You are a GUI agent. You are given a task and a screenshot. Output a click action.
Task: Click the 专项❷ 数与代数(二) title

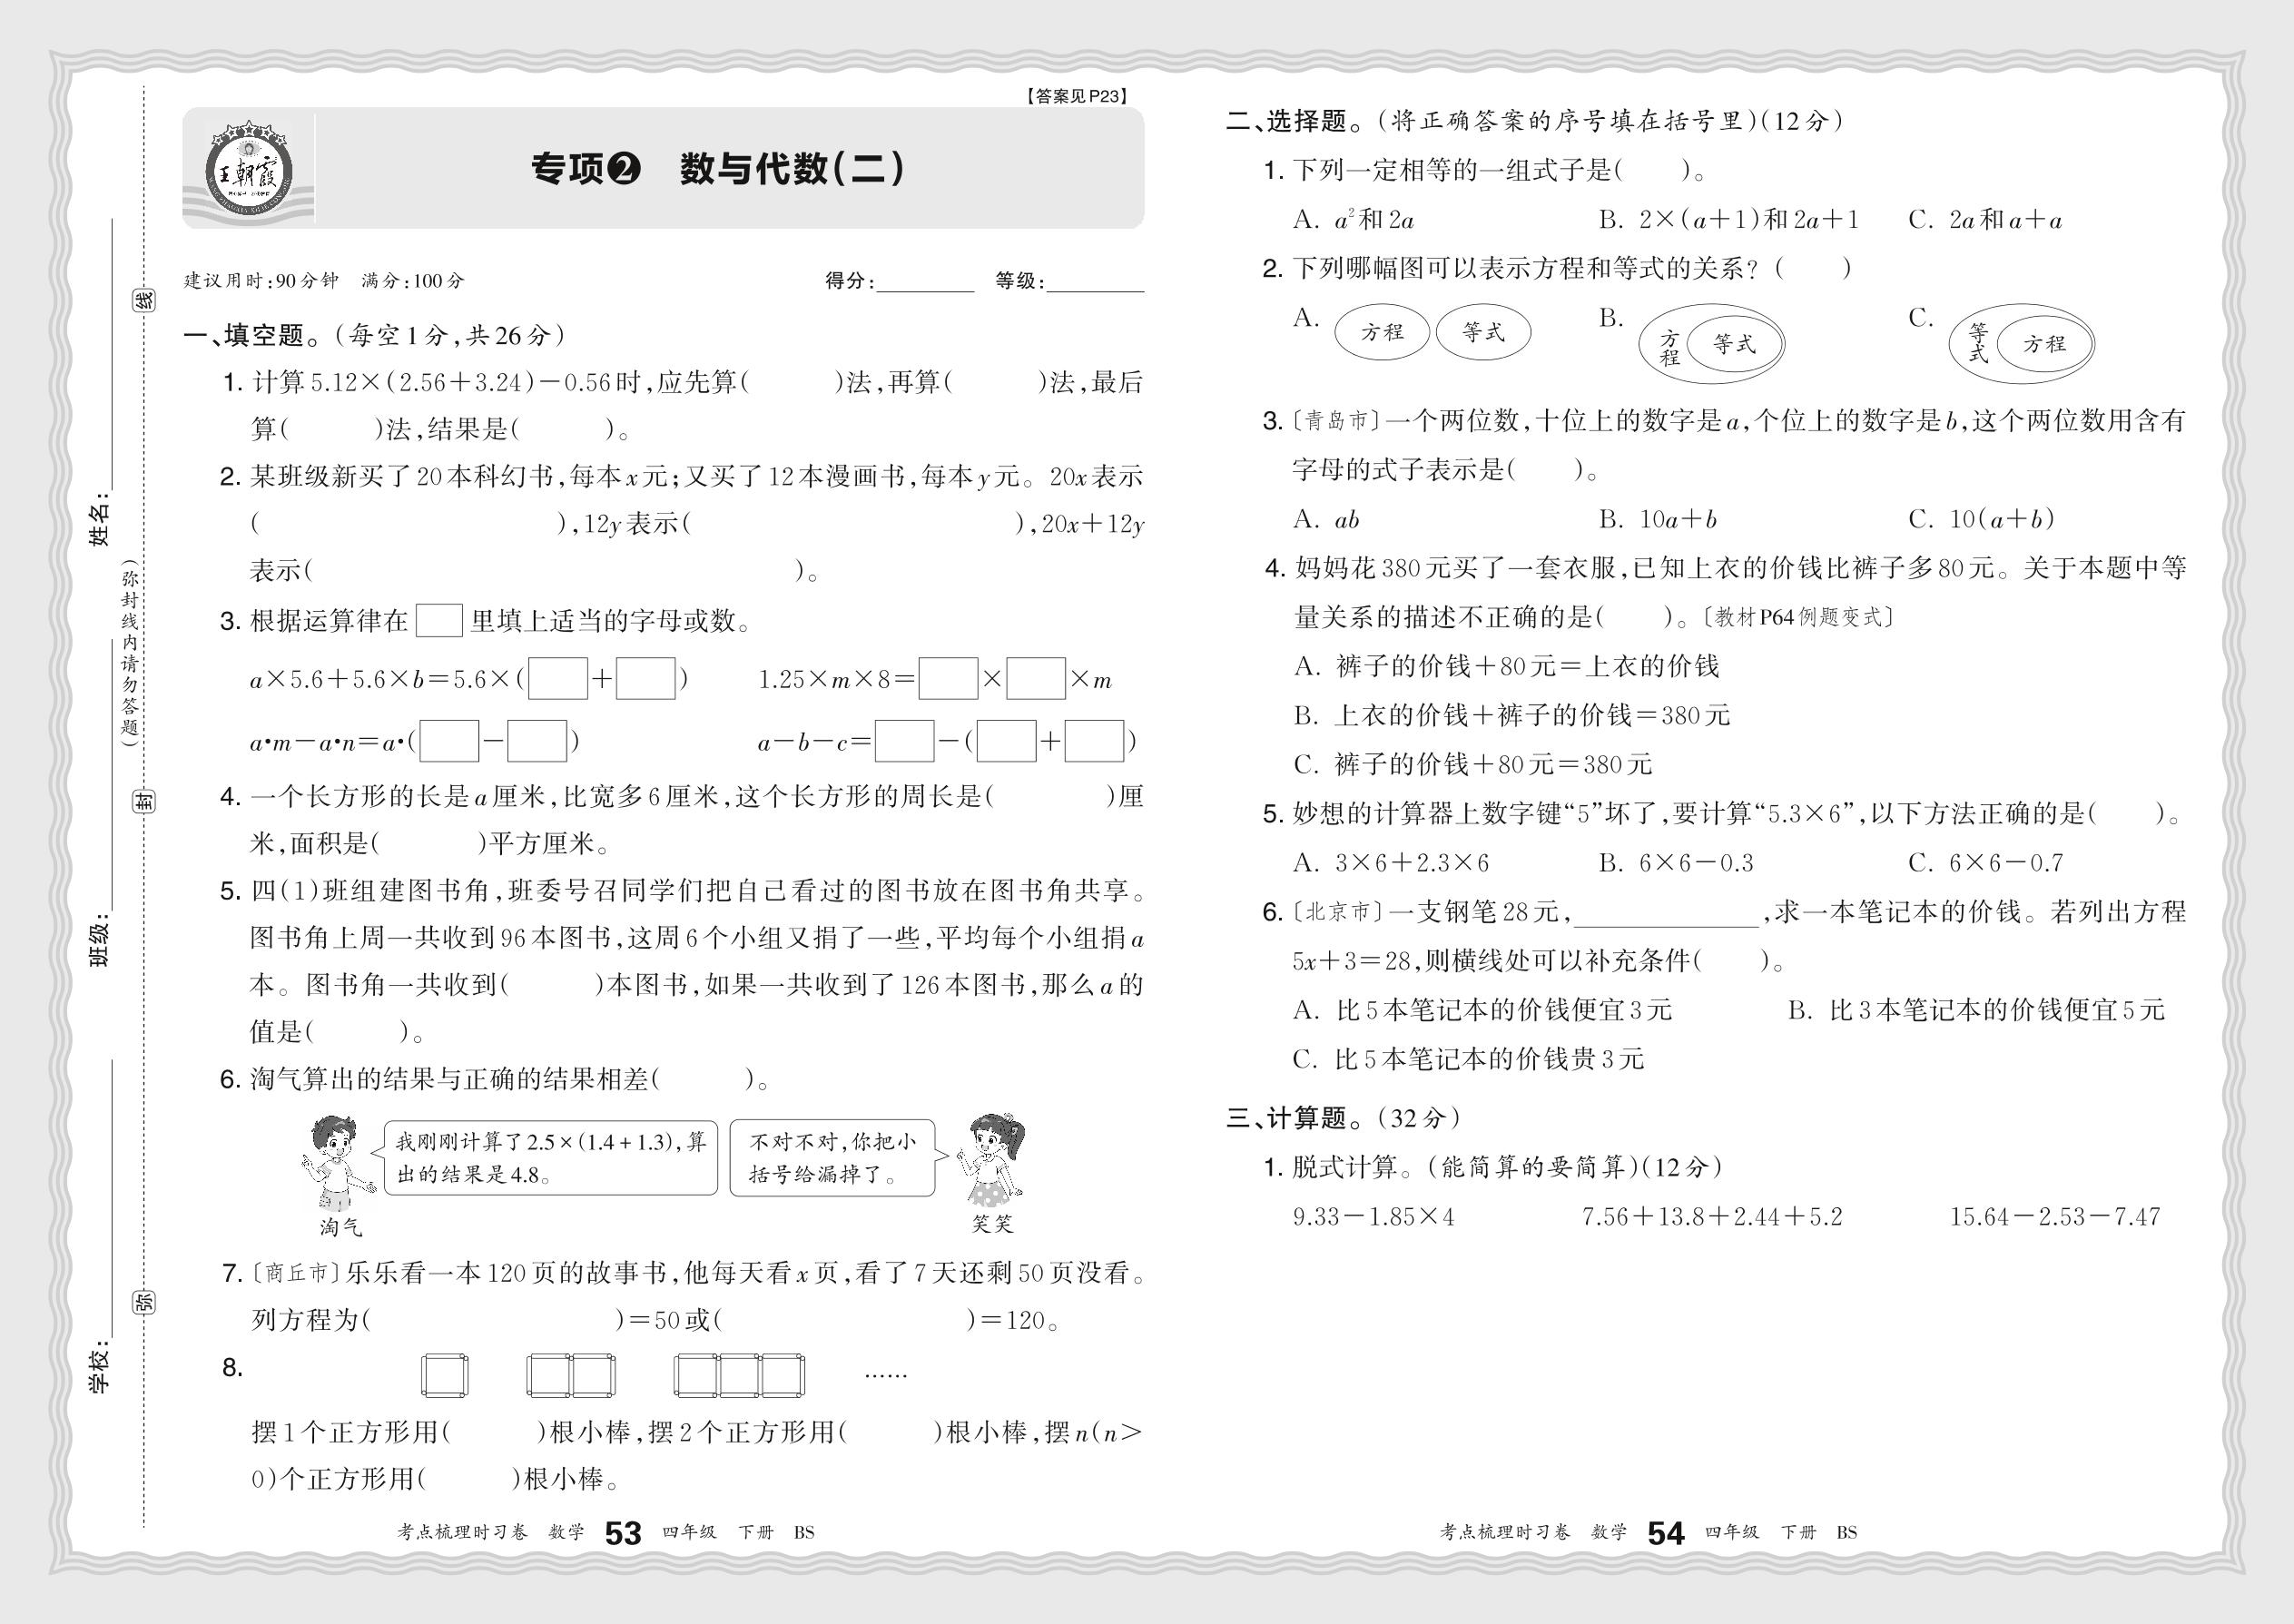pos(717,169)
